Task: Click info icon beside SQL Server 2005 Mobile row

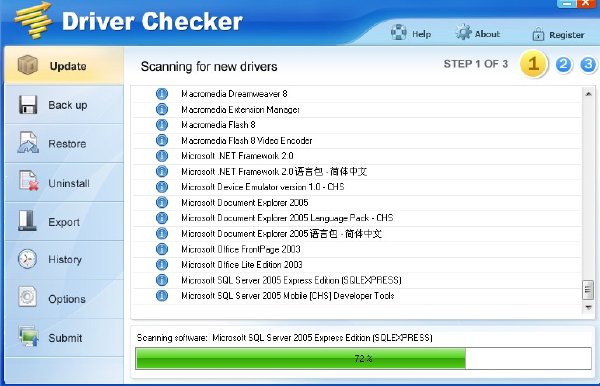Action: (x=162, y=295)
